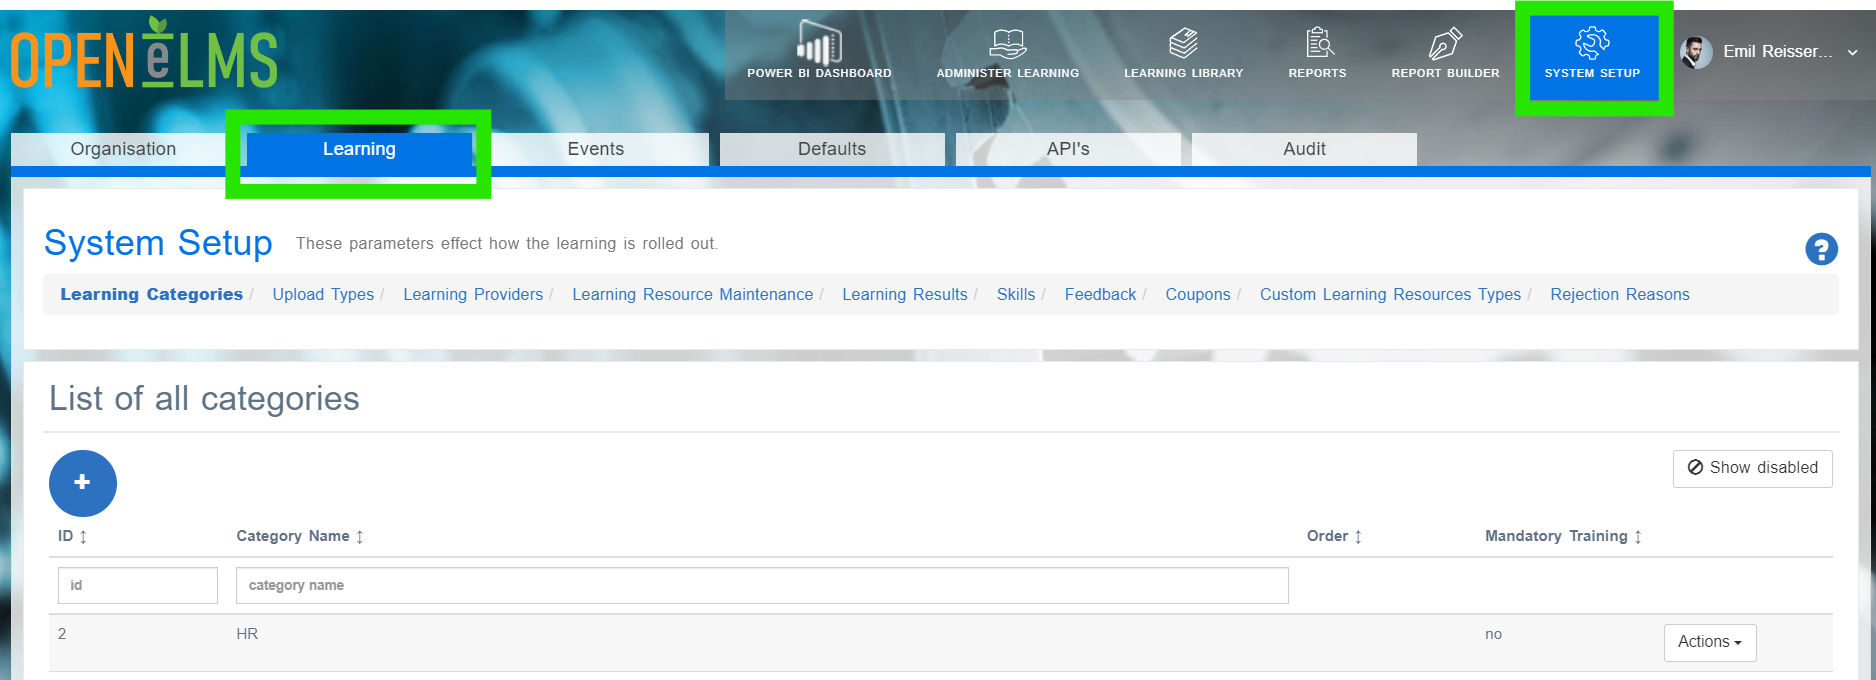This screenshot has width=1876, height=680.
Task: Open Learning Resource Maintenance link
Action: pyautogui.click(x=692, y=294)
